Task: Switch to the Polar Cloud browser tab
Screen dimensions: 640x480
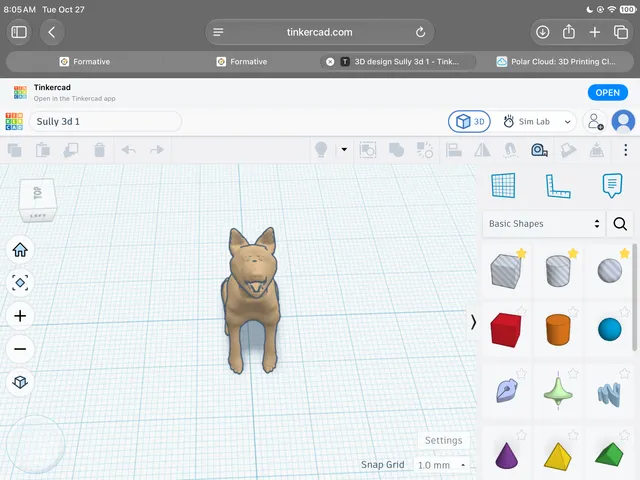Action: point(555,62)
